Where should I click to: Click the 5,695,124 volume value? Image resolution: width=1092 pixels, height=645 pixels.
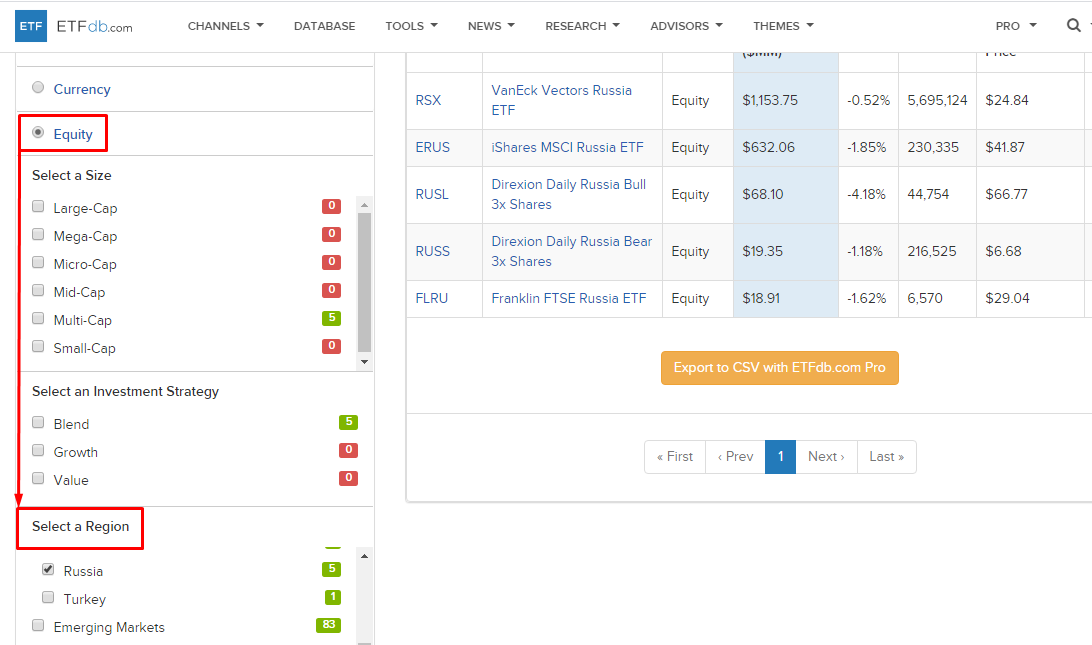[x=937, y=100]
